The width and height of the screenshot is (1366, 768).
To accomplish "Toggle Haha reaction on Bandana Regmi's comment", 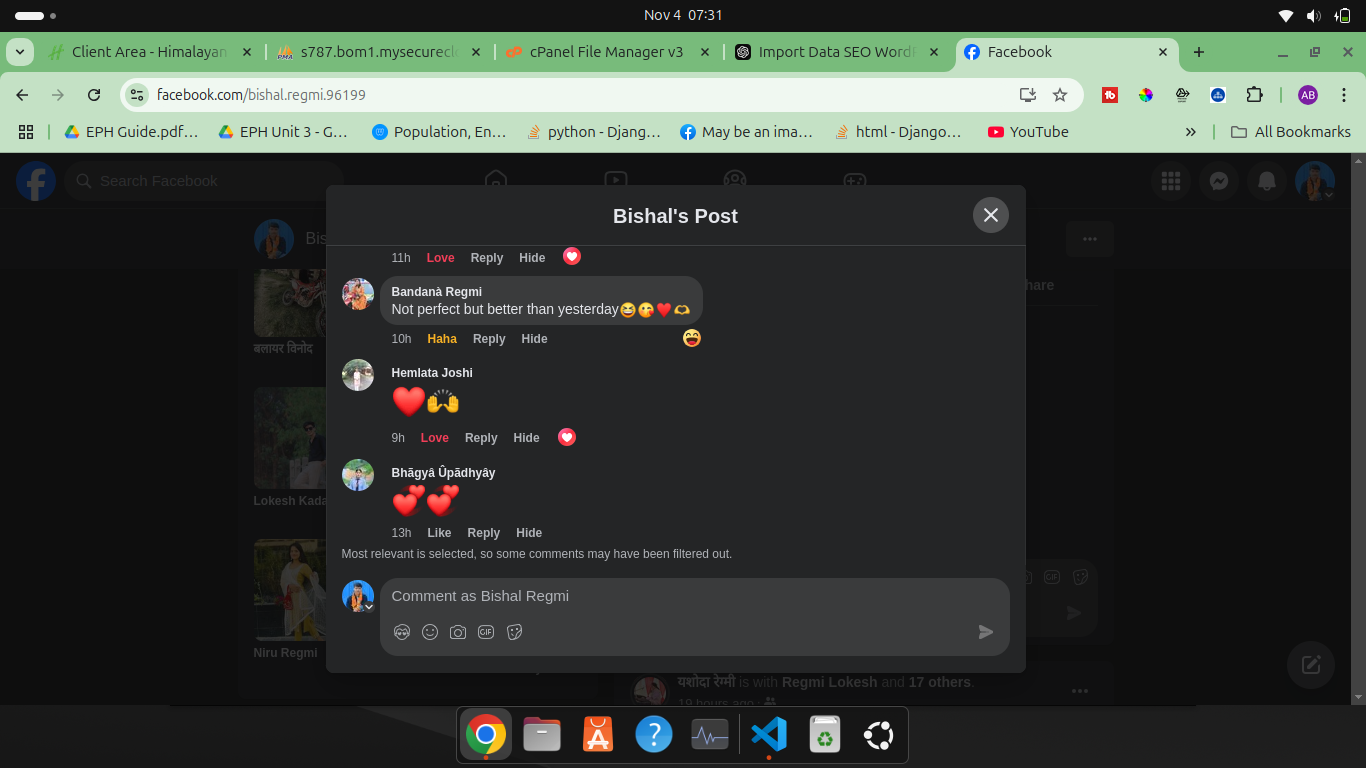I will pos(442,339).
